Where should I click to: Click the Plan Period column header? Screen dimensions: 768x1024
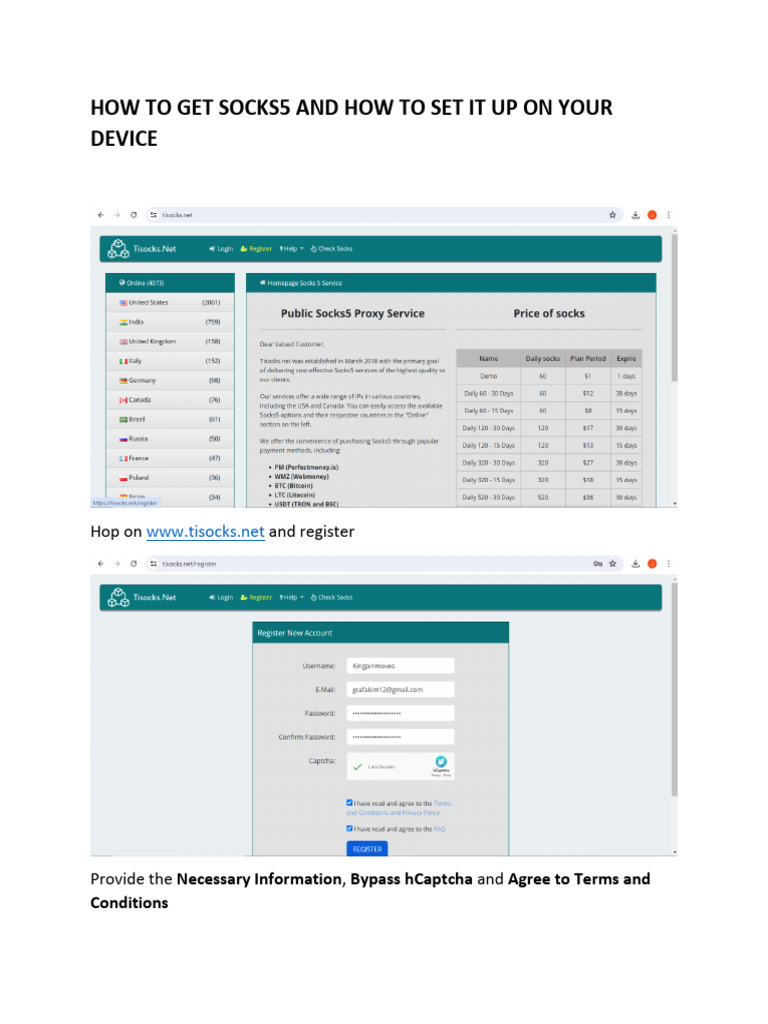pyautogui.click(x=588, y=359)
